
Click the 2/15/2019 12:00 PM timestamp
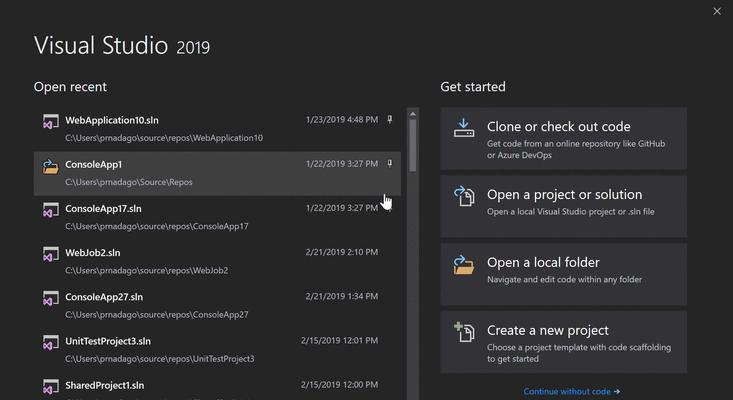pos(339,385)
